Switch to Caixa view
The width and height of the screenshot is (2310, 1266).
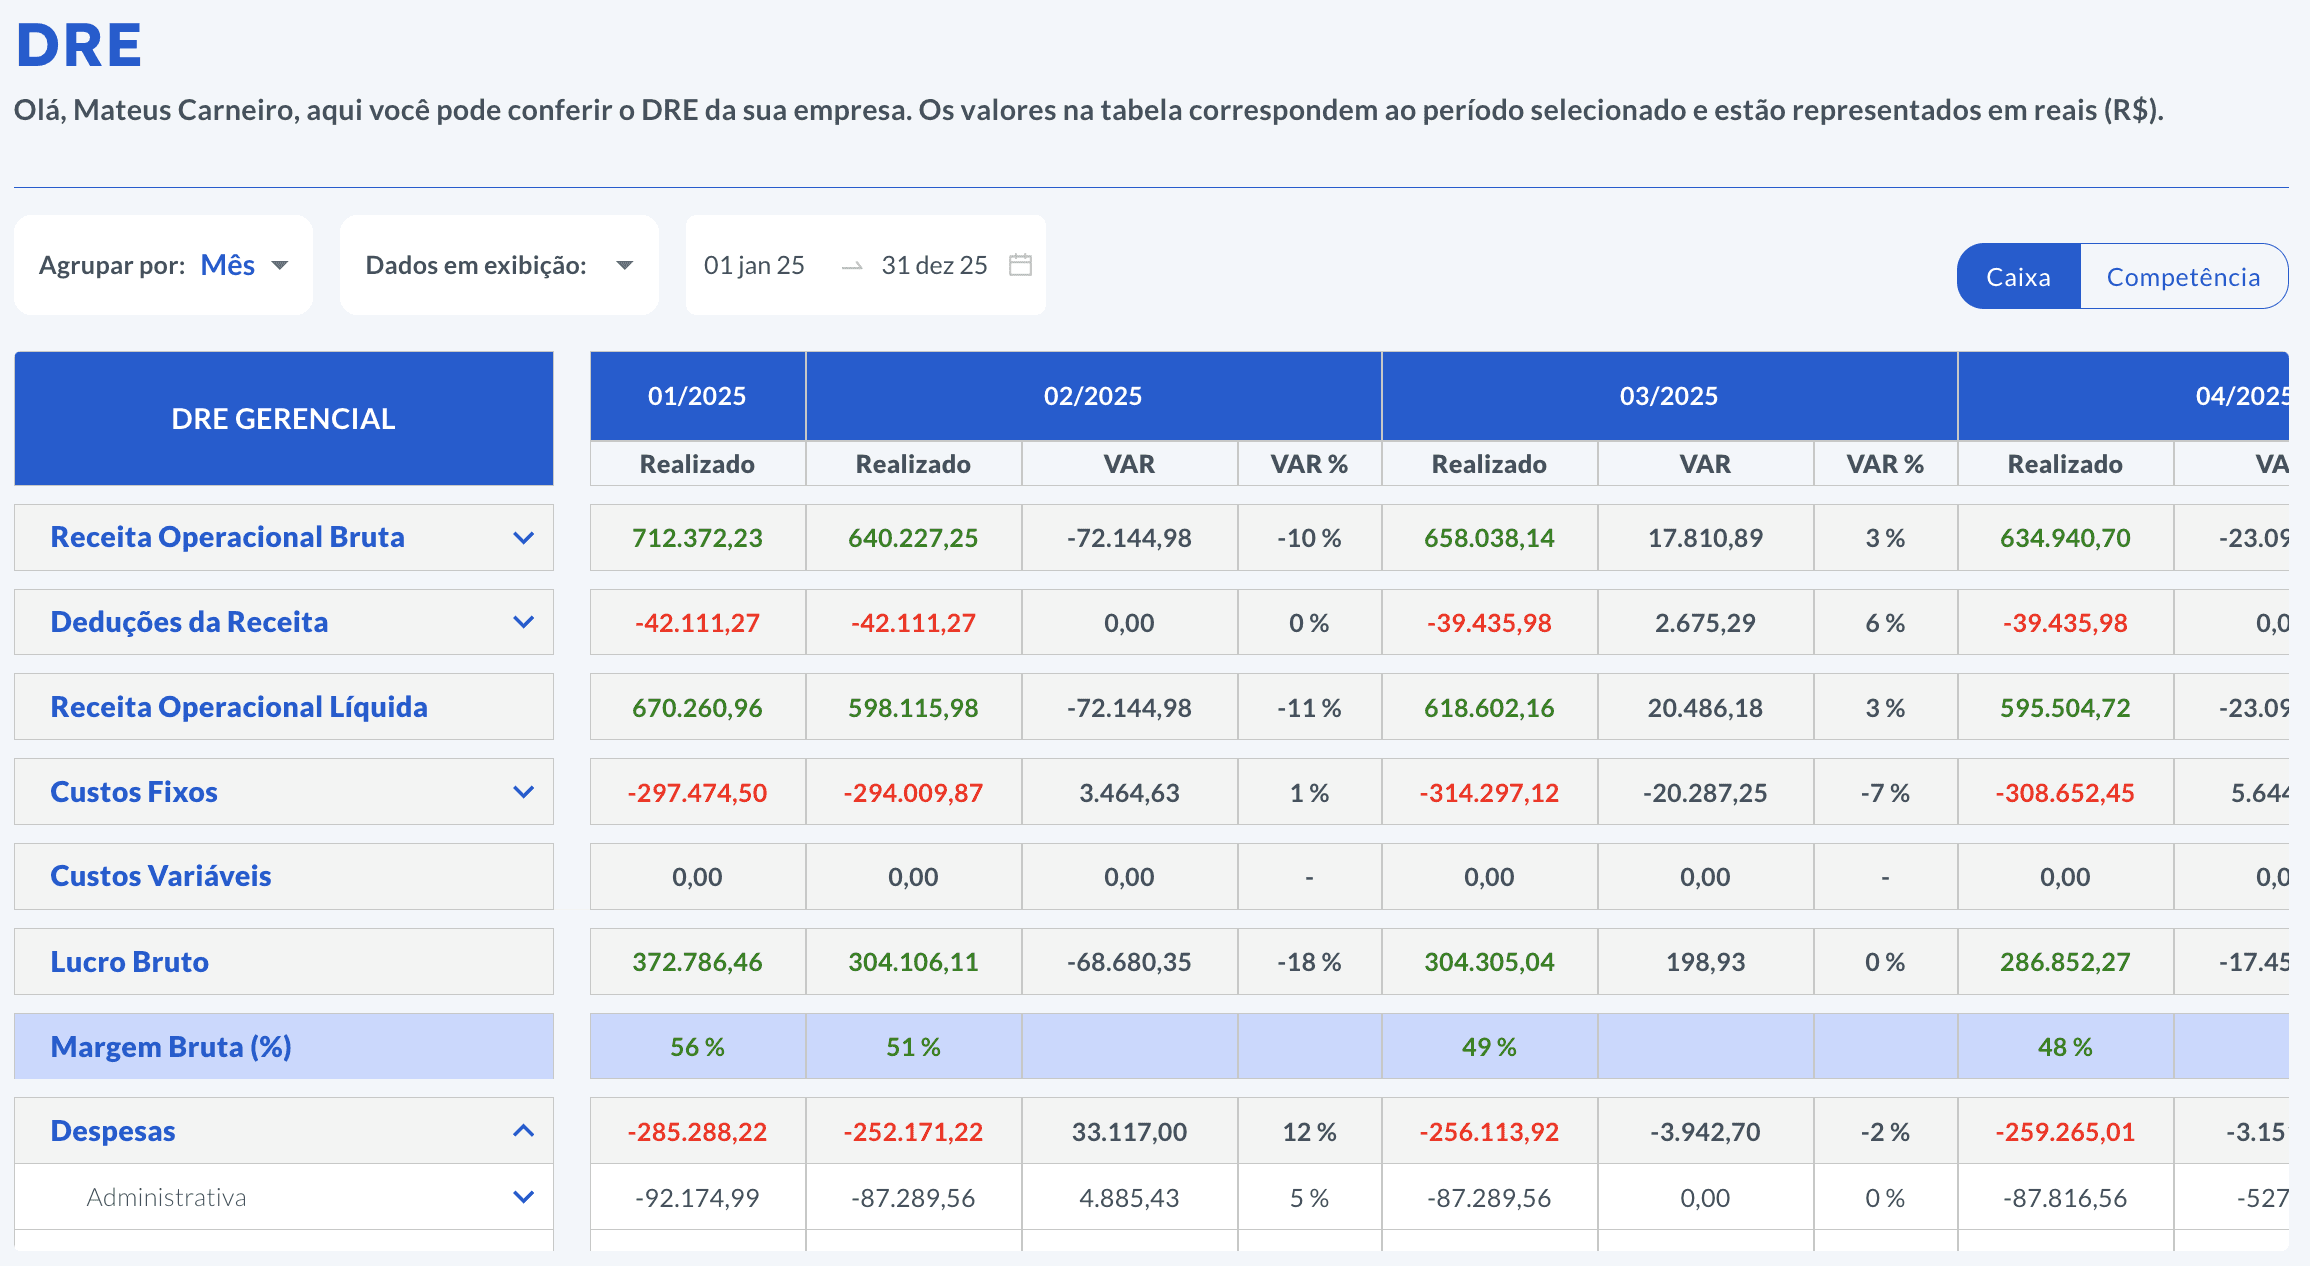point(2018,277)
